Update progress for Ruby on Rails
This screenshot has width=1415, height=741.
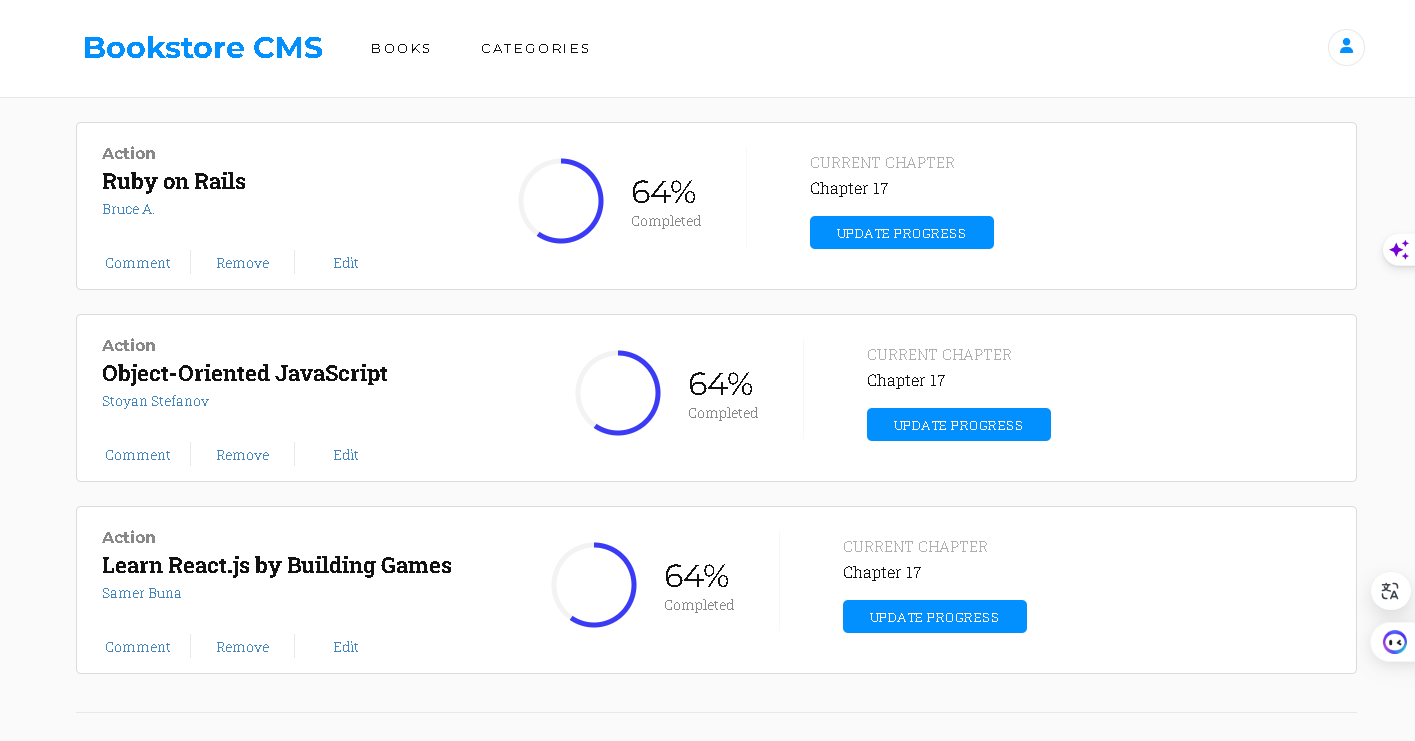tap(901, 233)
